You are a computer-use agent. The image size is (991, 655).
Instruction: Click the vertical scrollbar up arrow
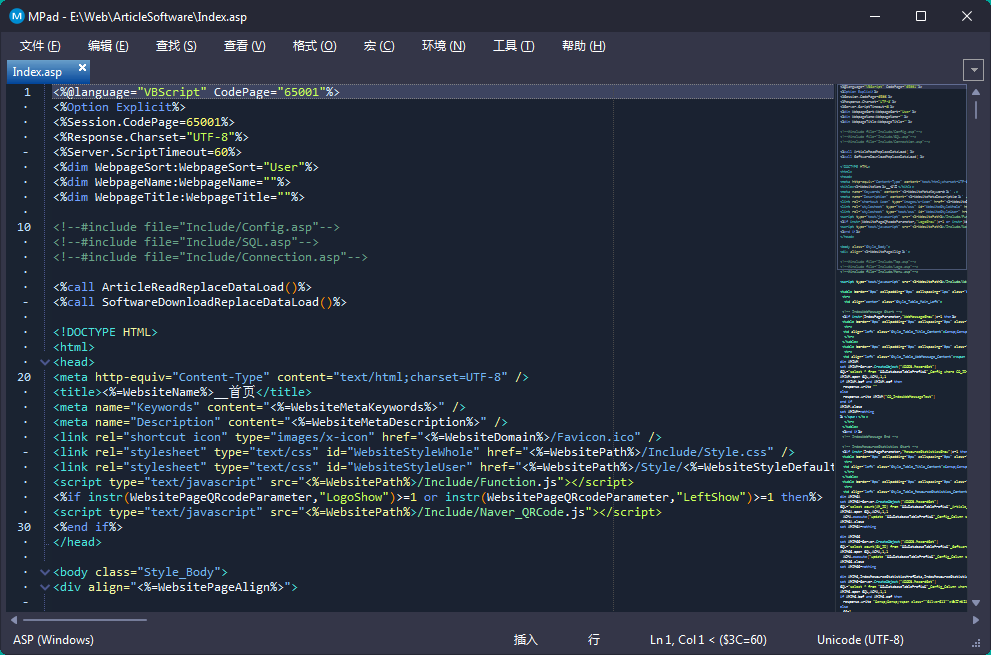tap(976, 91)
